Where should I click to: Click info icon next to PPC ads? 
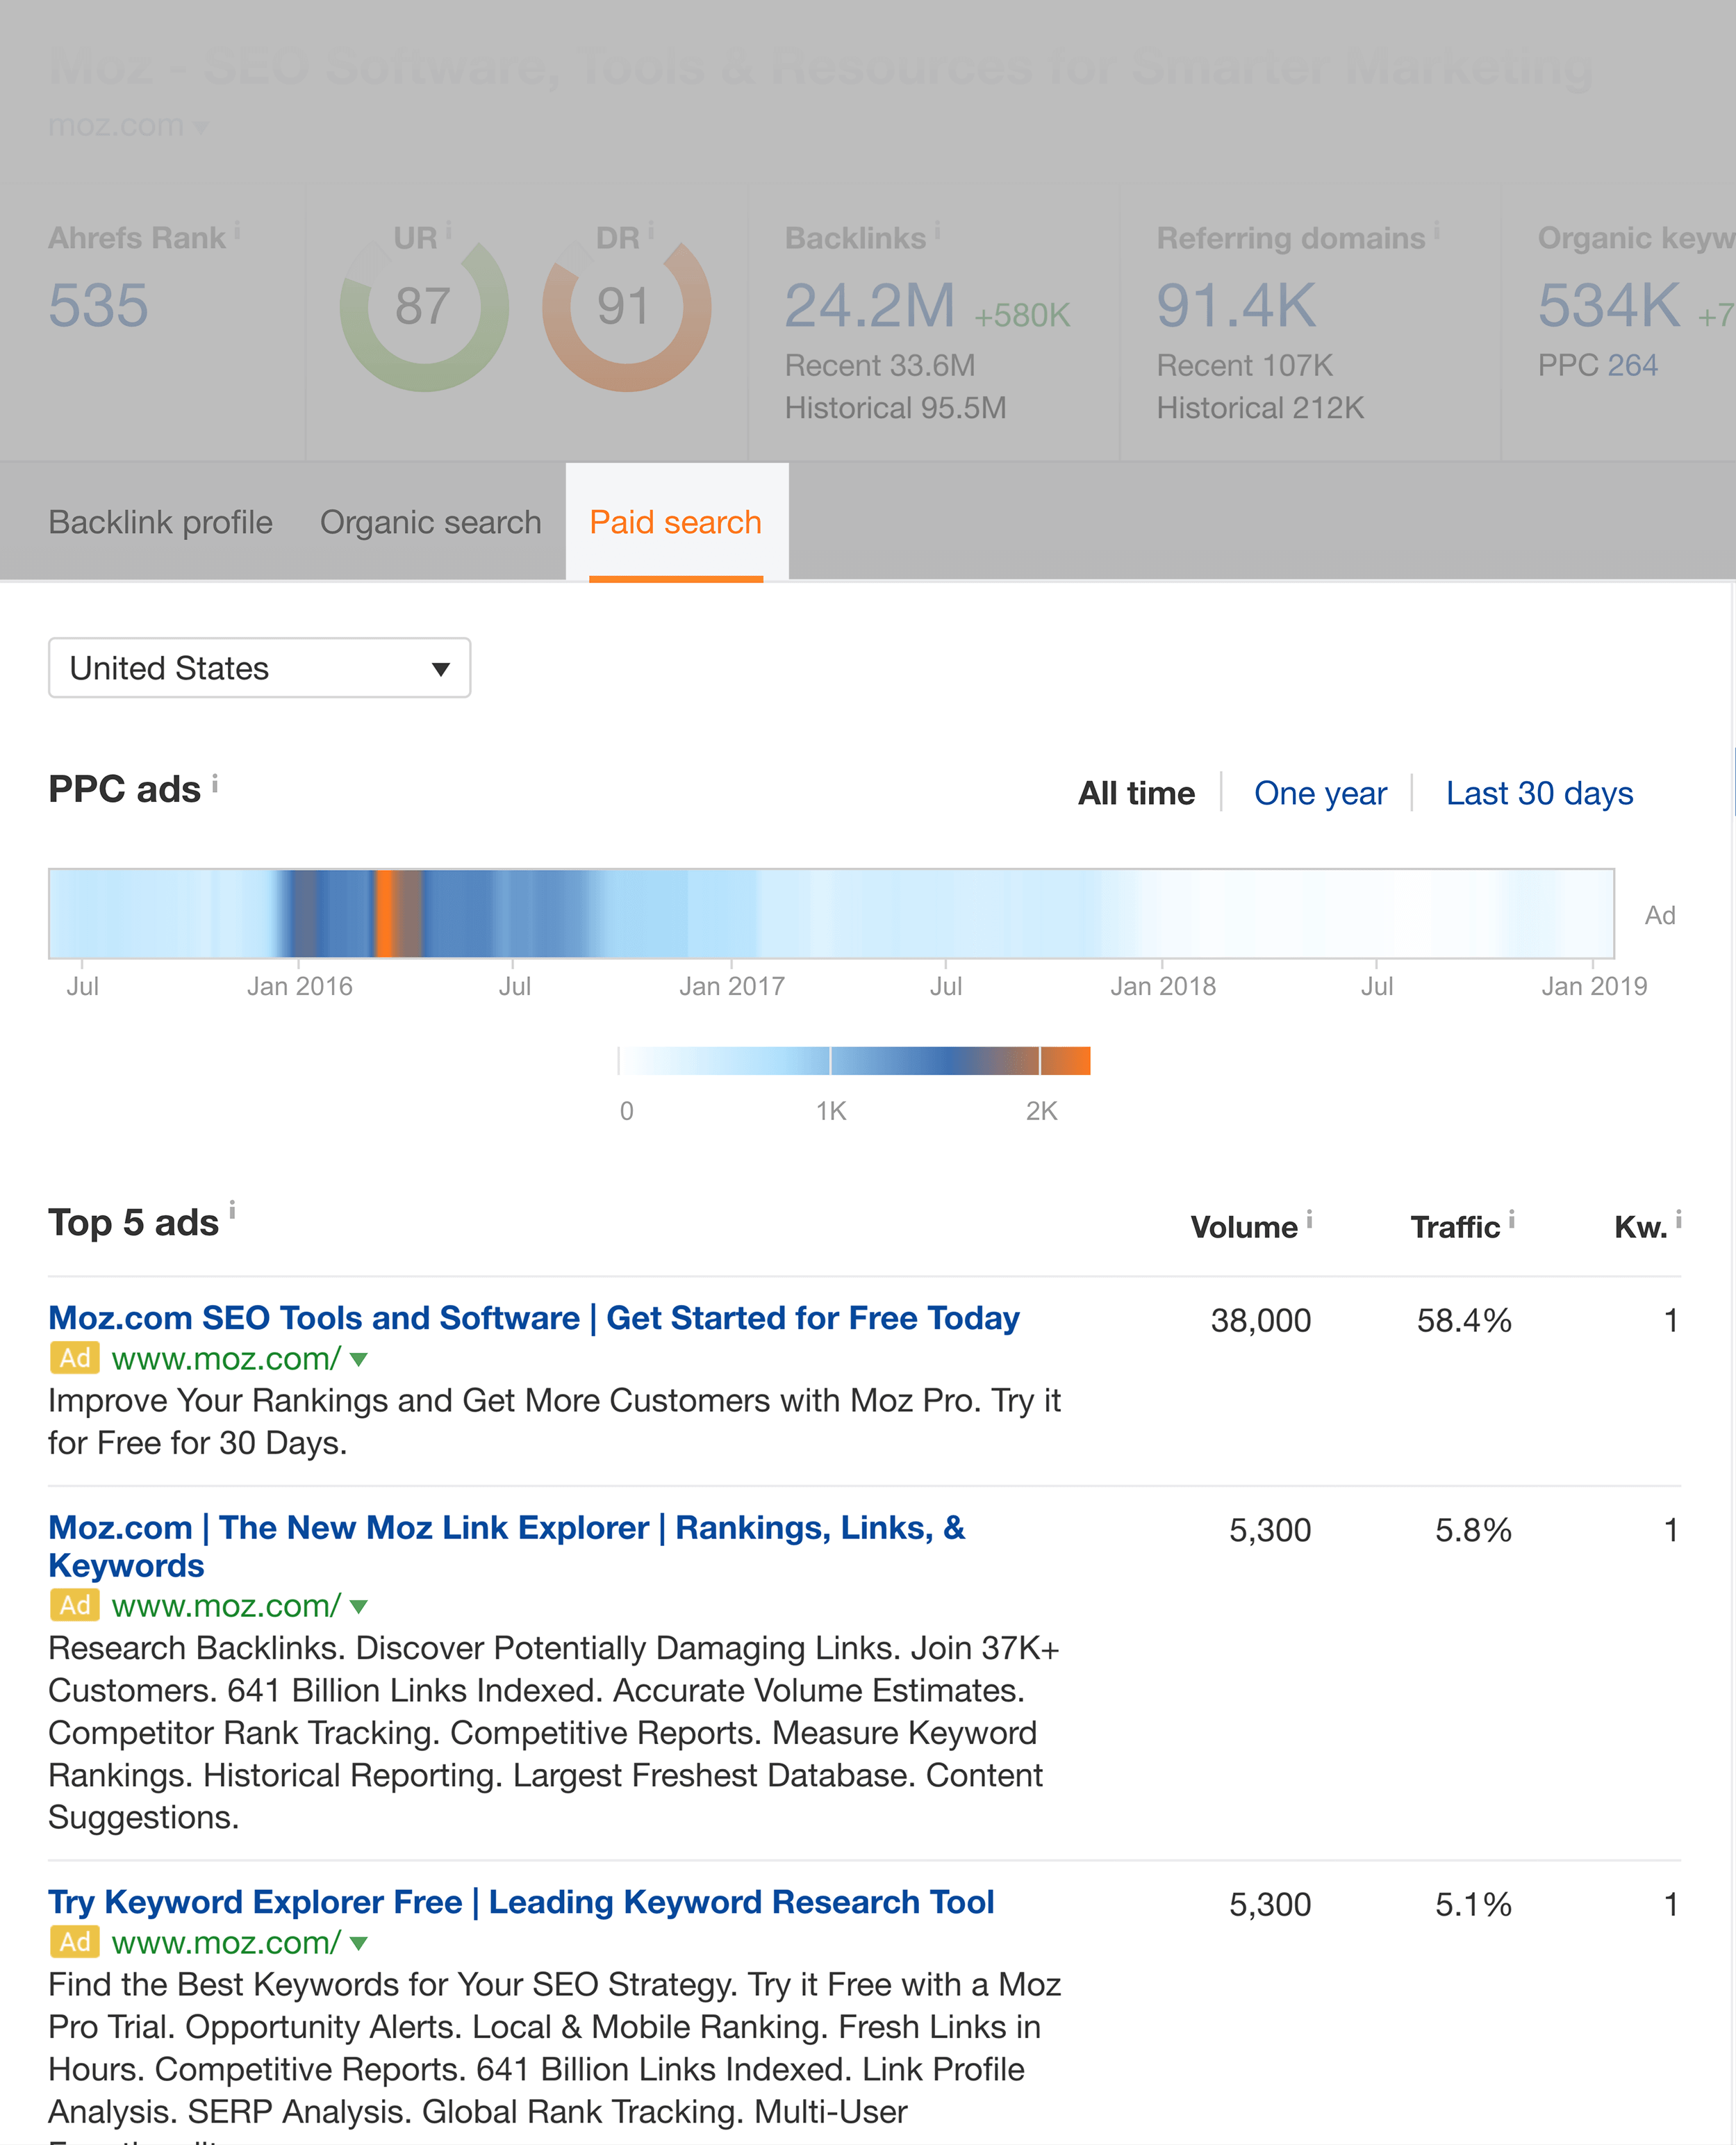(x=215, y=783)
